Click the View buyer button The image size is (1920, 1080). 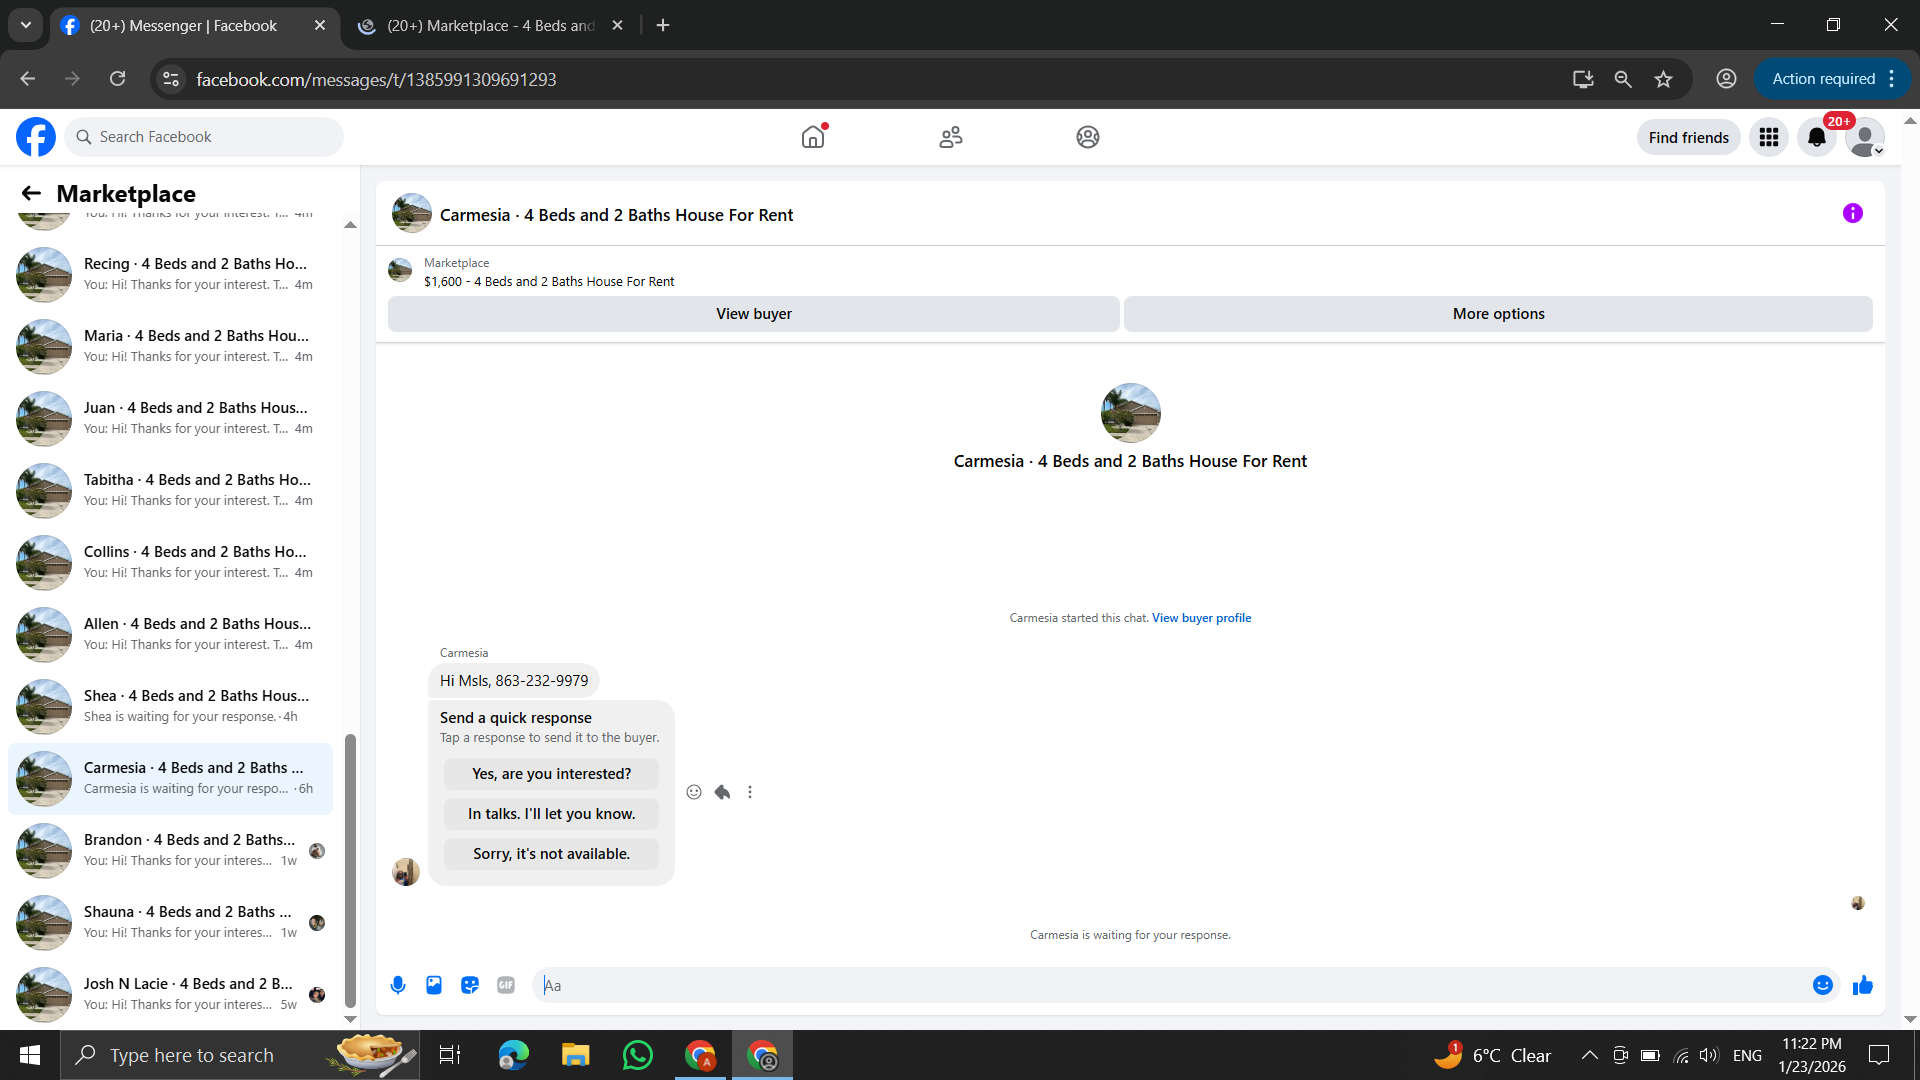pos(753,314)
